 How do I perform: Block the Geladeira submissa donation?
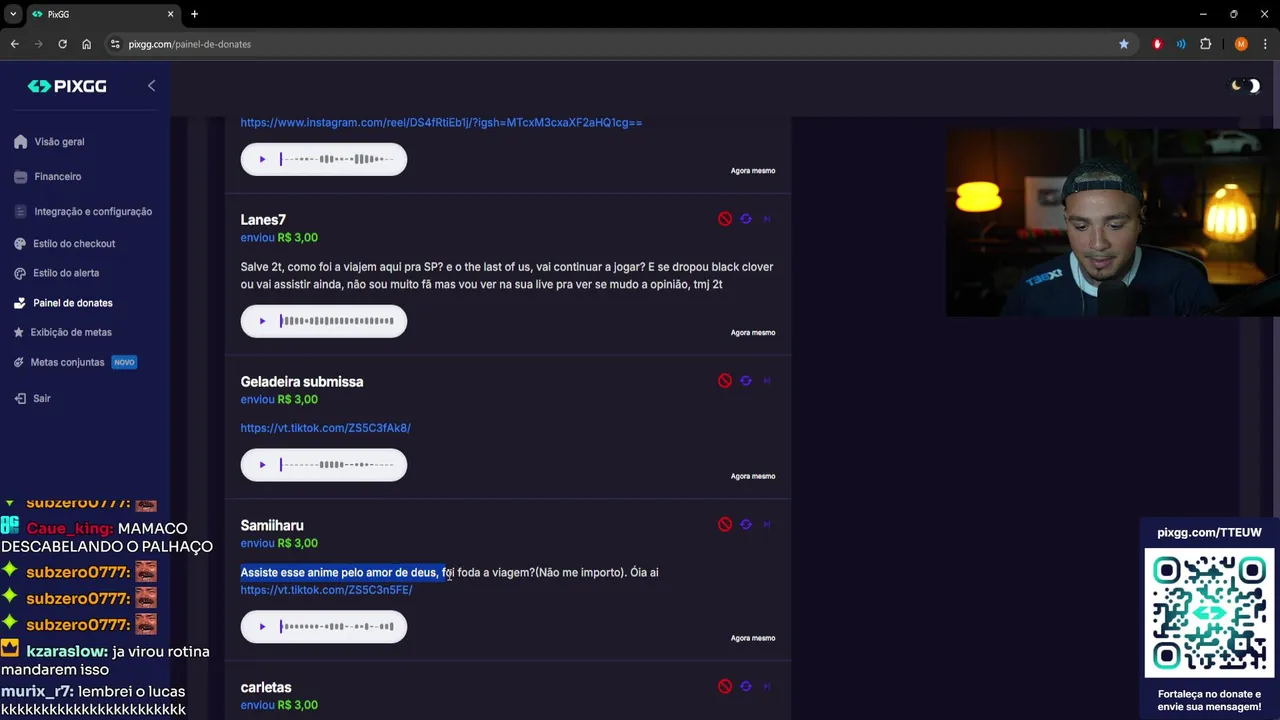725,381
